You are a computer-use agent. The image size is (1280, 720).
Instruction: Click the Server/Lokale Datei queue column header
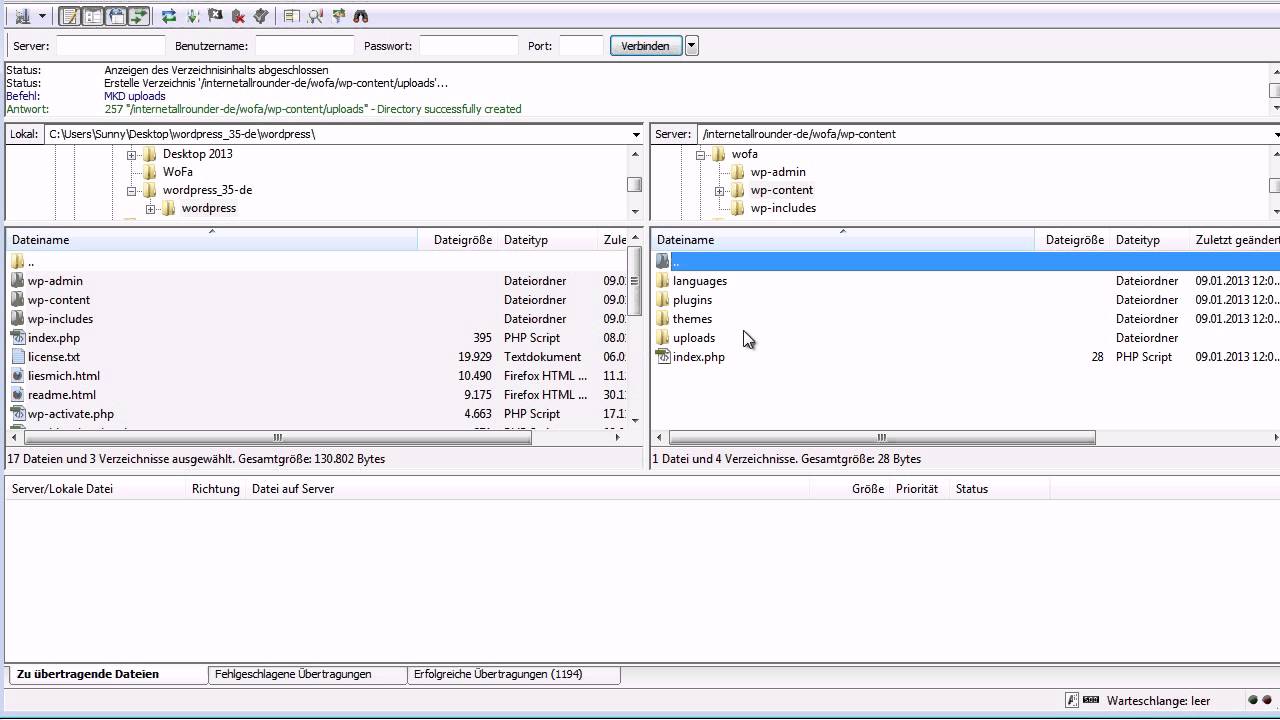[97, 489]
